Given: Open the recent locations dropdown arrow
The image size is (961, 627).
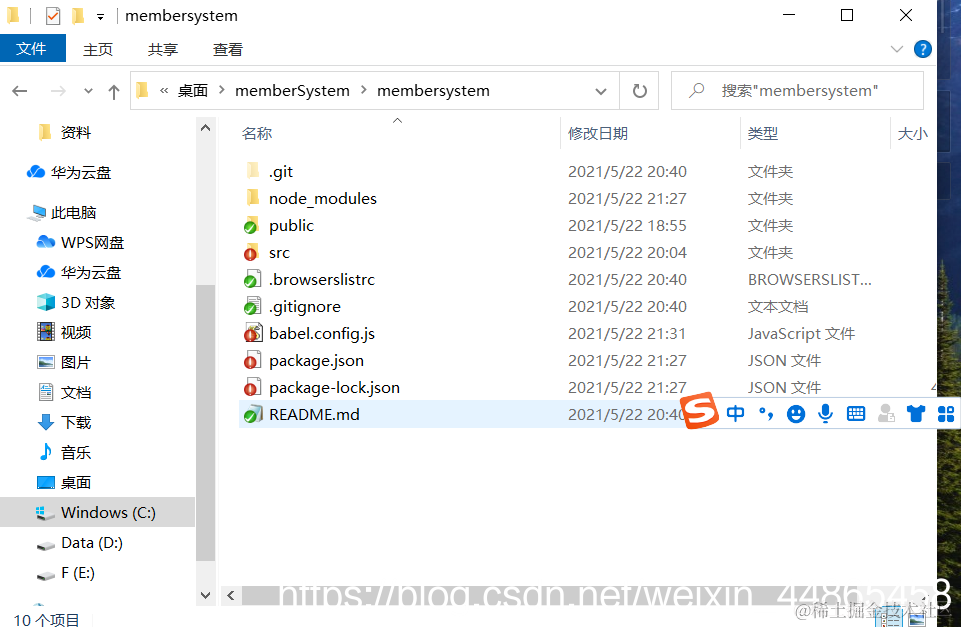Looking at the screenshot, I should pos(88,91).
